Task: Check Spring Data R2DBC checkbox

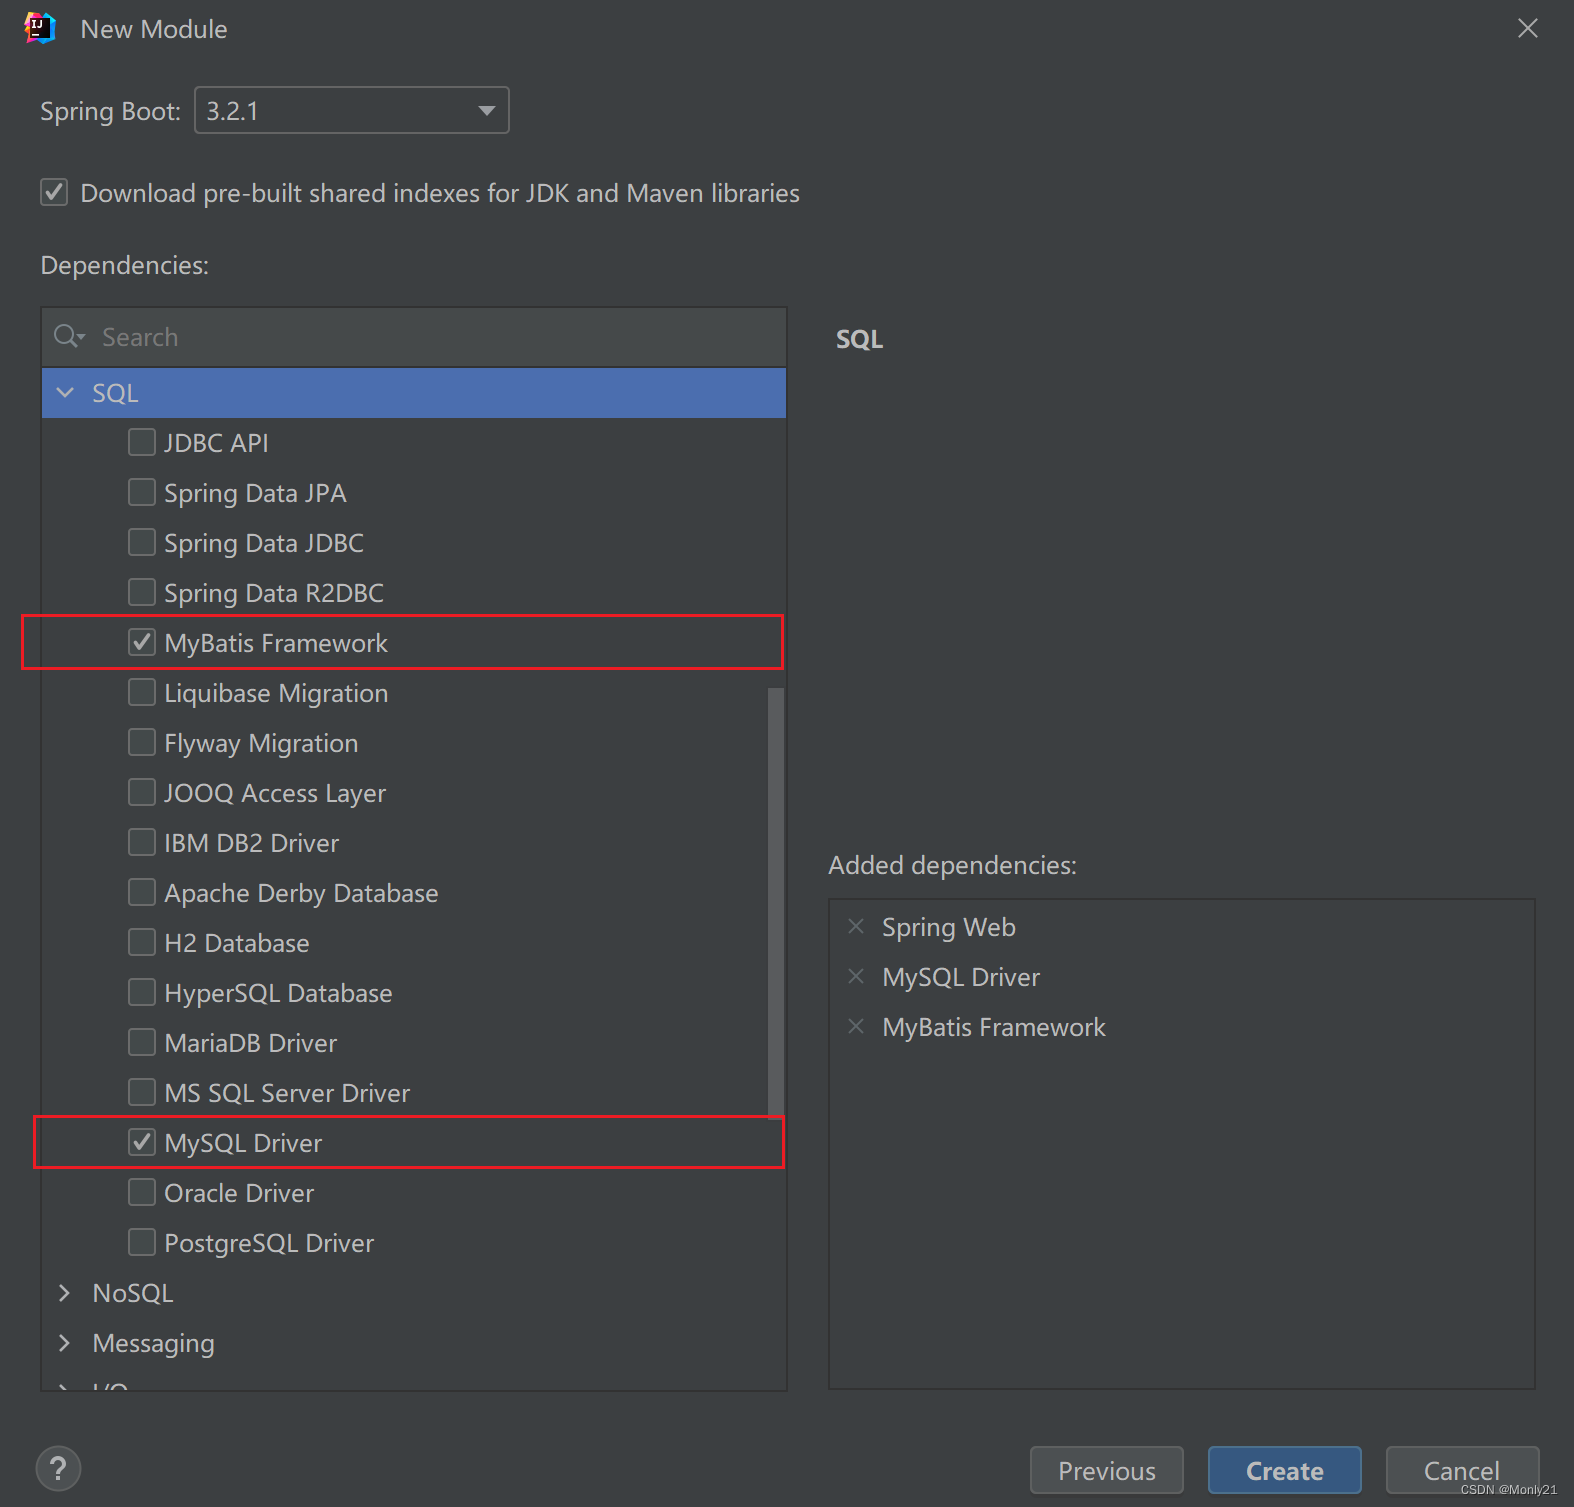Action: coord(142,592)
